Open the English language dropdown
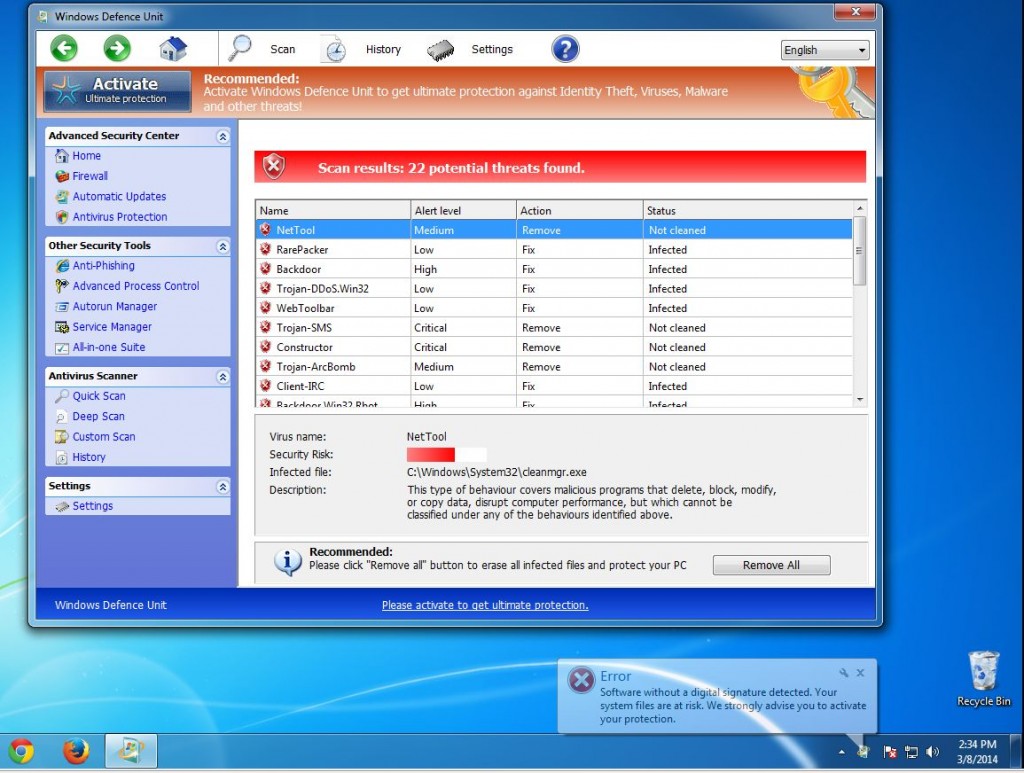This screenshot has width=1024, height=773. 825,50
